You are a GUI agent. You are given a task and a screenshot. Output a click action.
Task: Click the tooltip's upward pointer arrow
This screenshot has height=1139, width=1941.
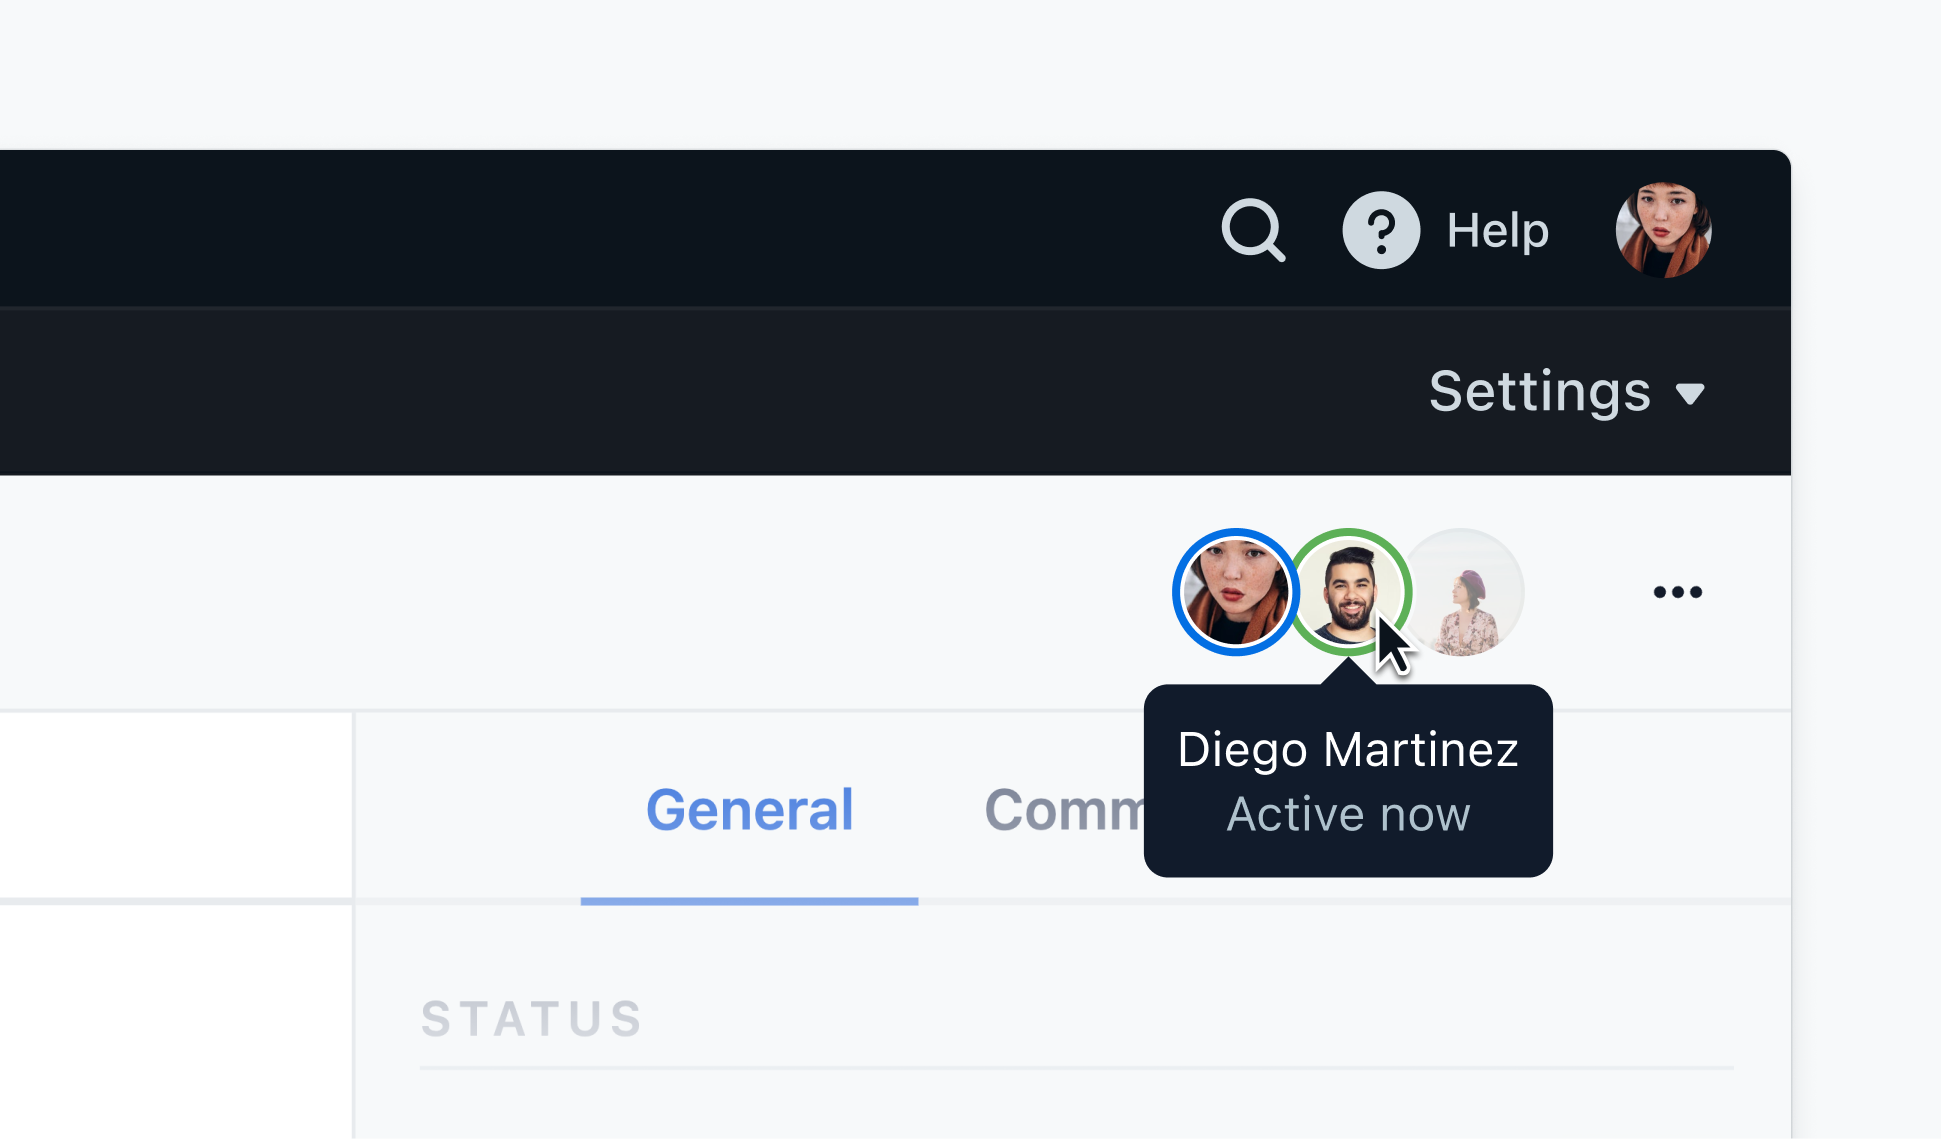click(1347, 675)
